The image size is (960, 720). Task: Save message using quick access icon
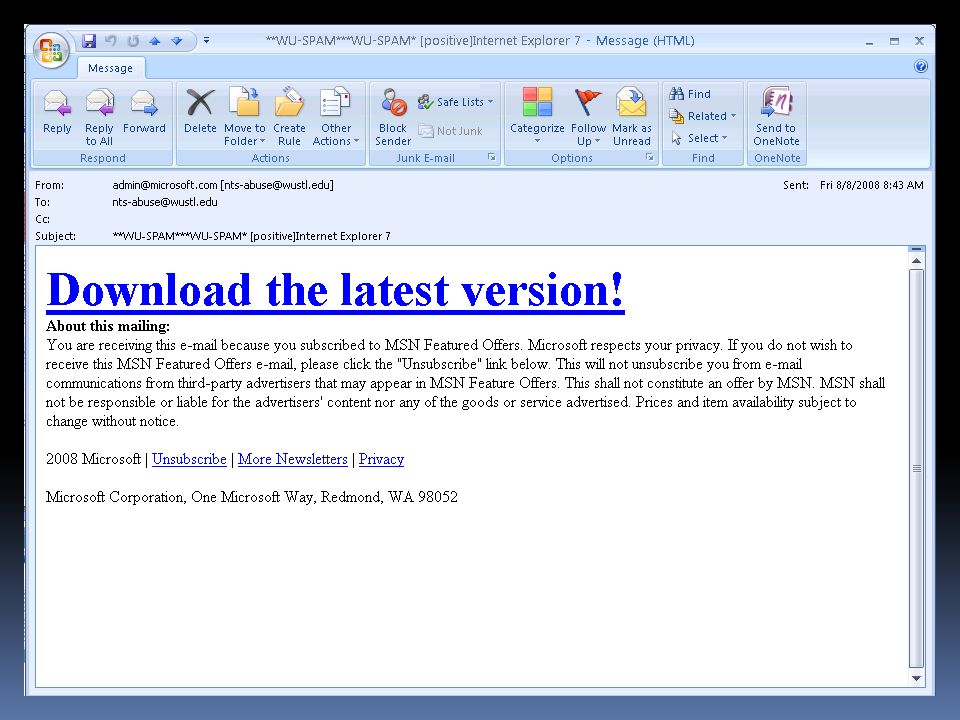coord(89,41)
